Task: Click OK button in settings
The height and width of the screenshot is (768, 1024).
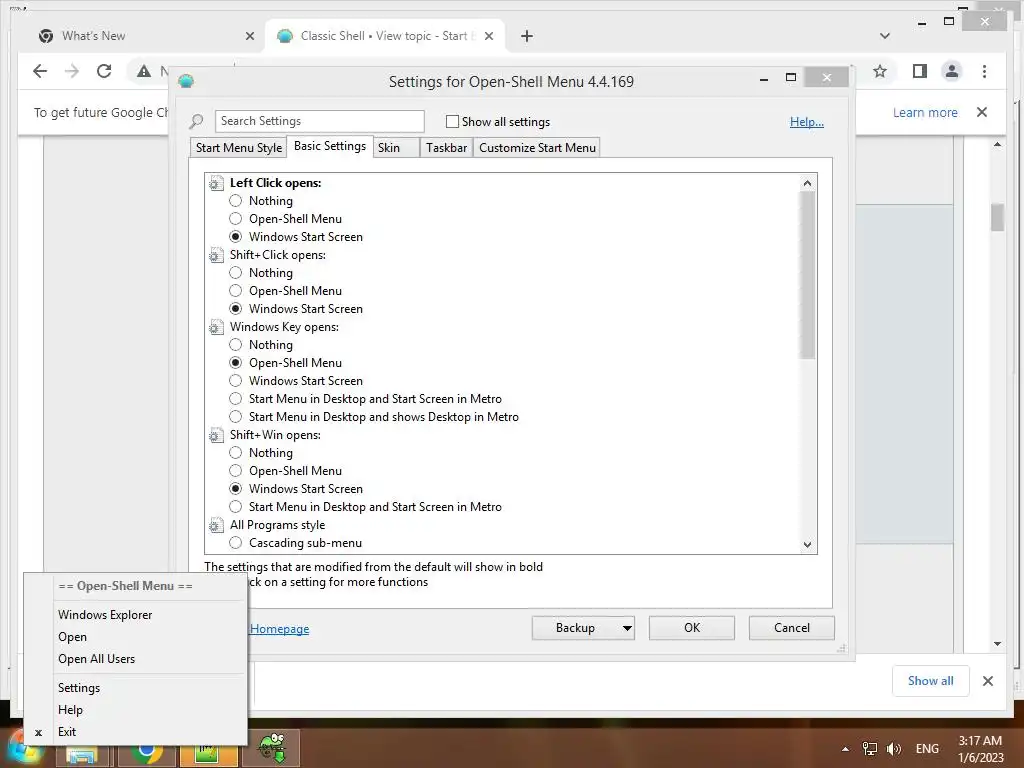Action: click(692, 628)
